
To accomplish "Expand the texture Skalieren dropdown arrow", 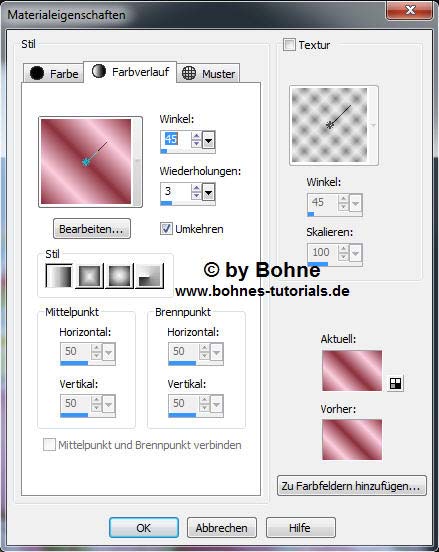I will click(356, 253).
